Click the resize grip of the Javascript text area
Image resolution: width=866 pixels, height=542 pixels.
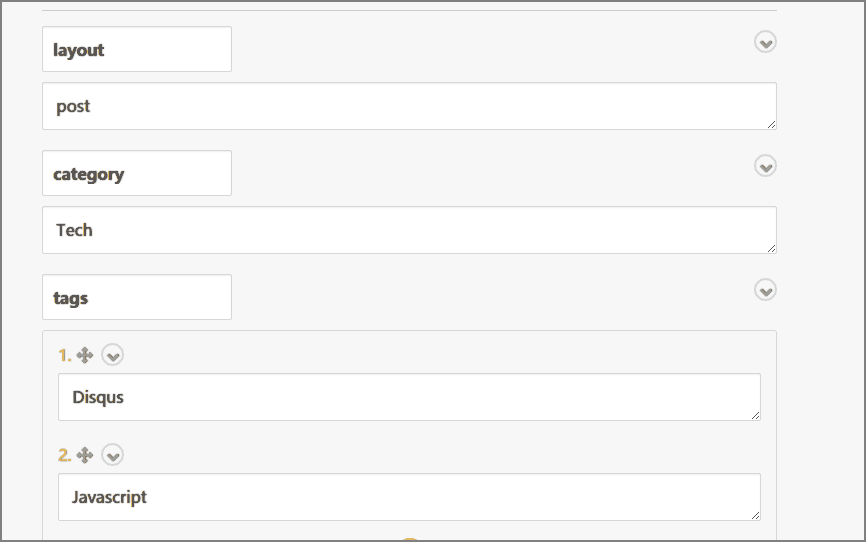point(756,515)
